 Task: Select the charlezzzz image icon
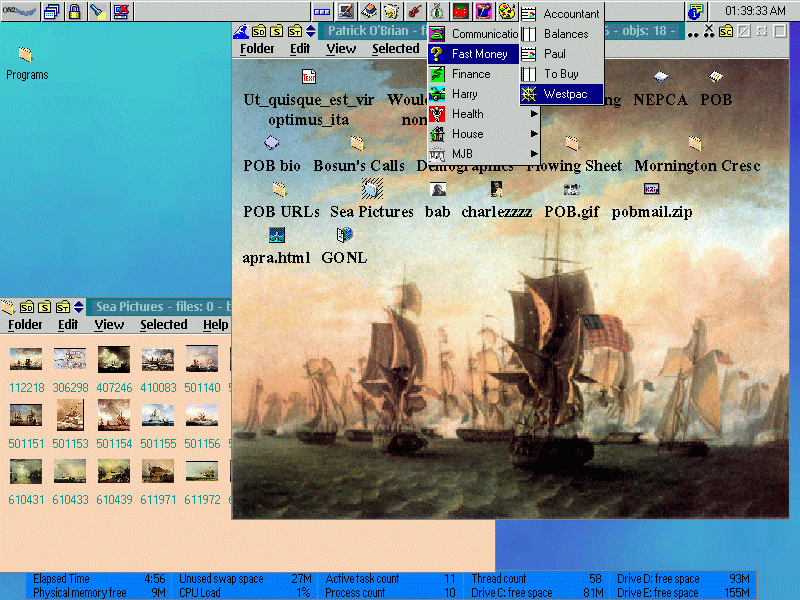[496, 189]
